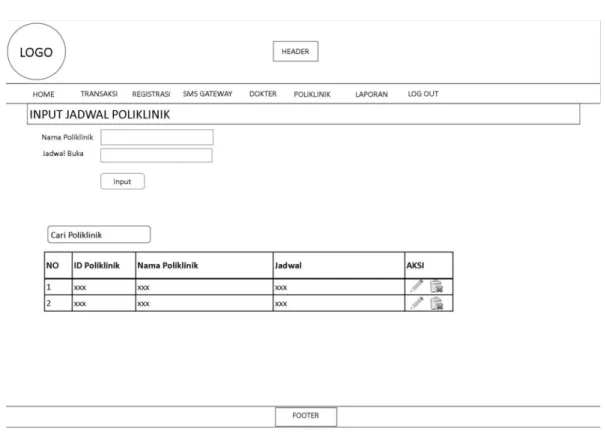
Task: Click the Nama Poliklinik column header
Action: point(204,265)
